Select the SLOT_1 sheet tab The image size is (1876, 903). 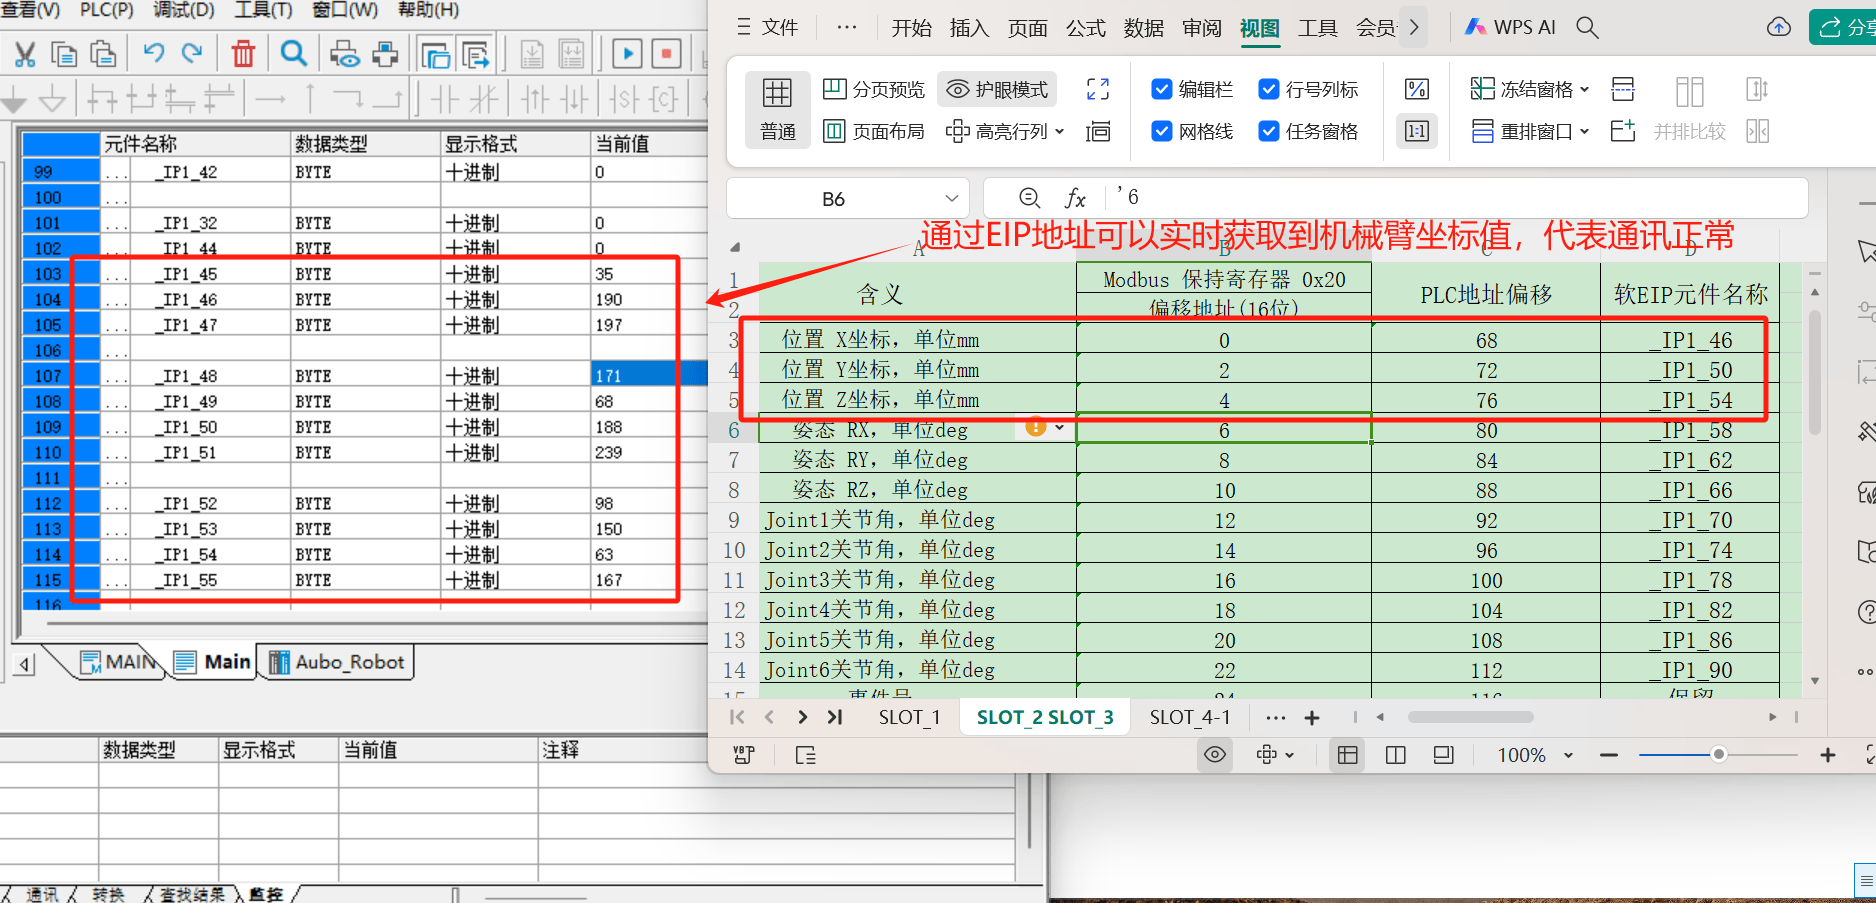tap(909, 717)
